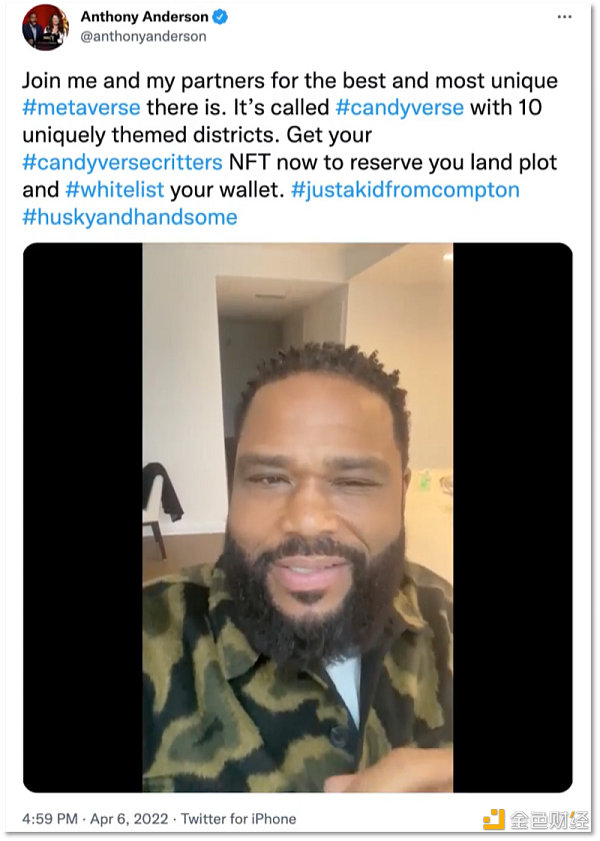Play the embedded video
600x841 pixels.
pyautogui.click(x=298, y=518)
